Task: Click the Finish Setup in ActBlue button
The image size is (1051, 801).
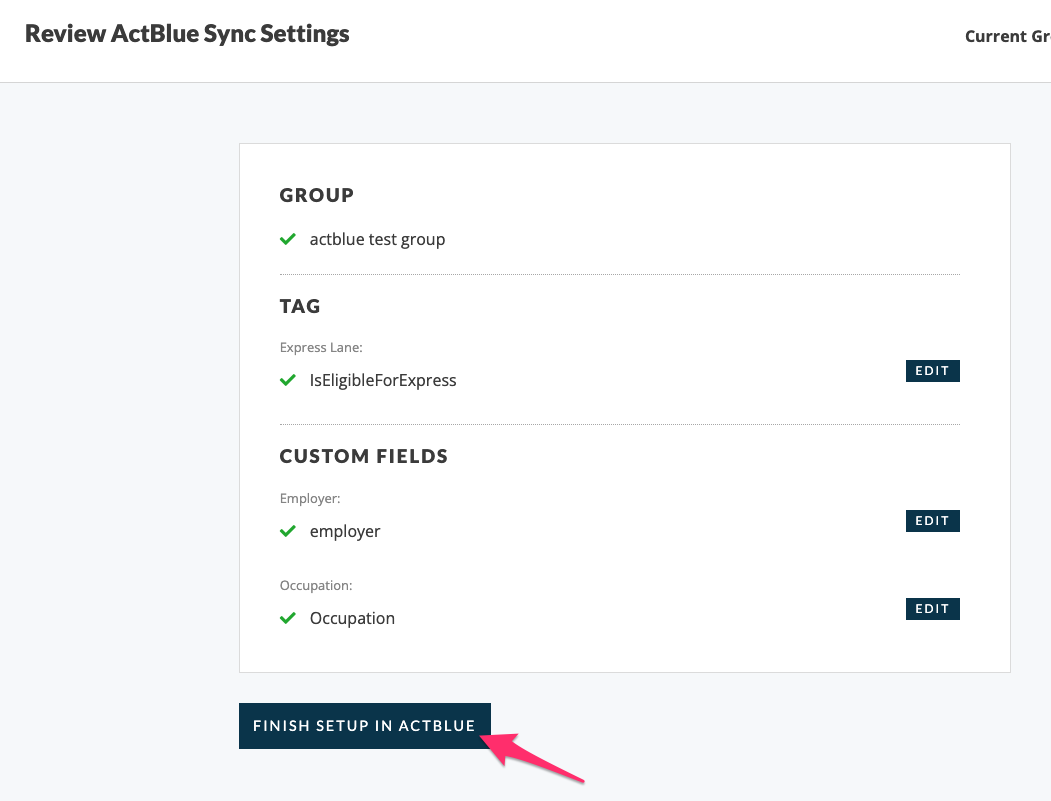Action: (x=365, y=726)
